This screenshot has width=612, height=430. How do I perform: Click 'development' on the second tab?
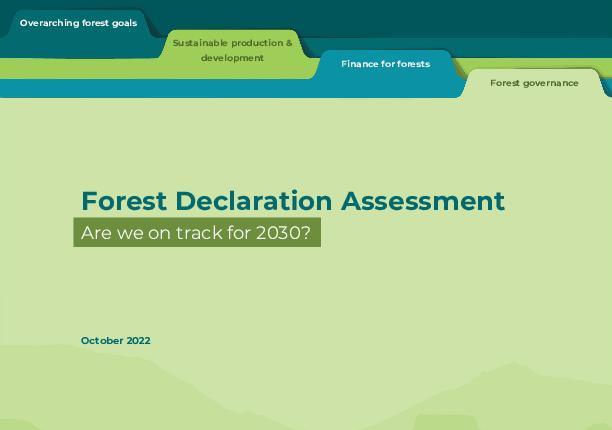click(232, 58)
